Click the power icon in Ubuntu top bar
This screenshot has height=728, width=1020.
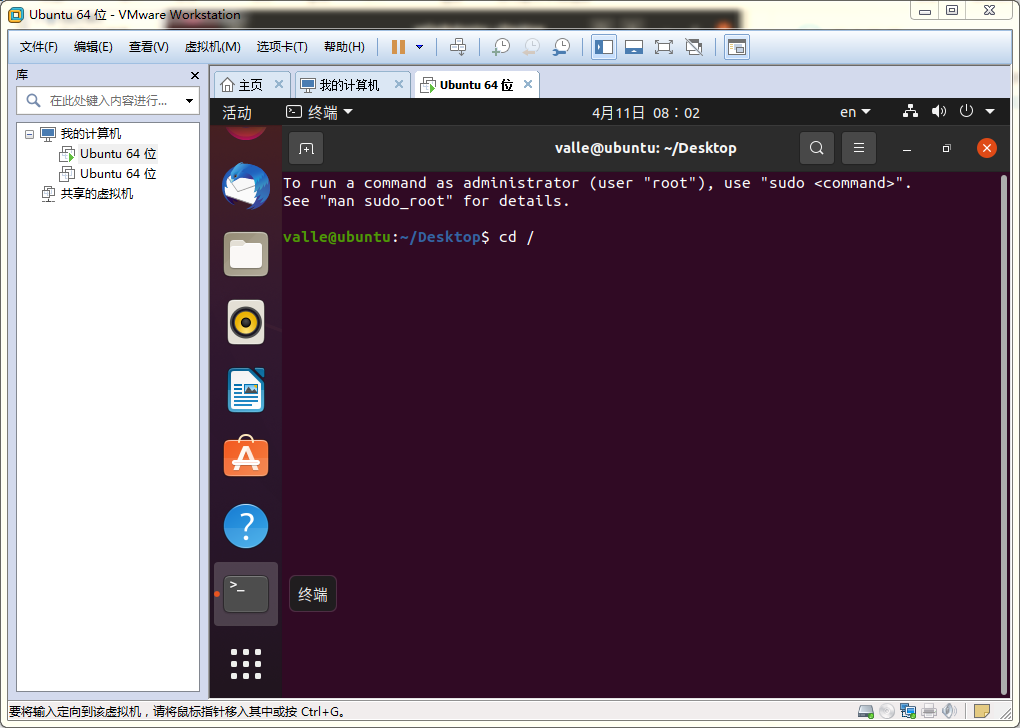tap(967, 112)
